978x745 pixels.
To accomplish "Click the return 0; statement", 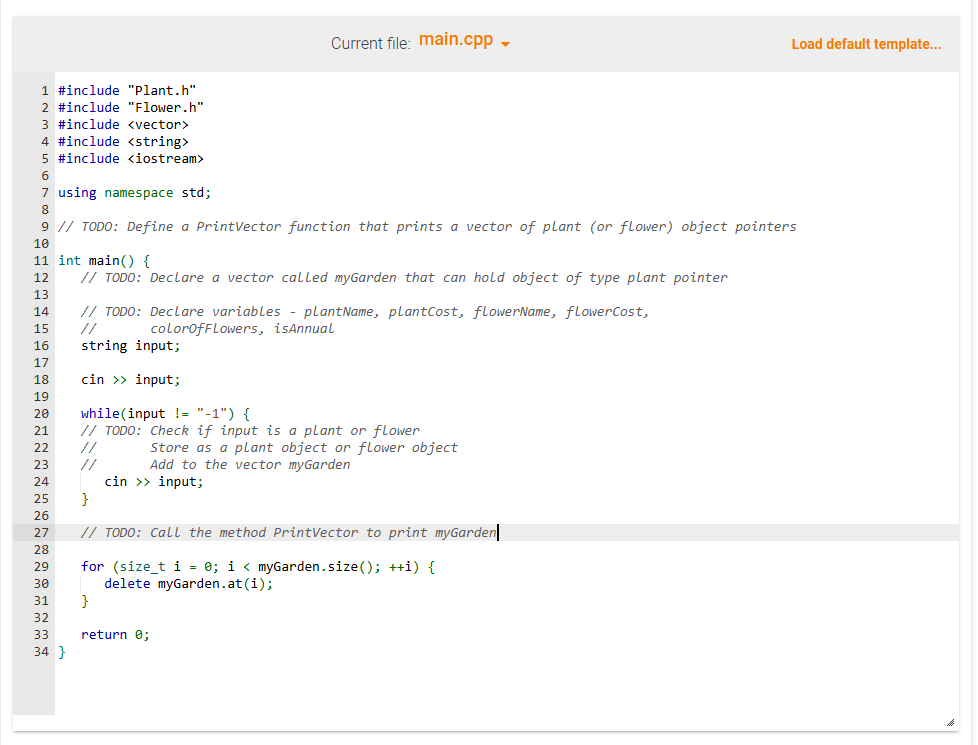I will pyautogui.click(x=115, y=634).
